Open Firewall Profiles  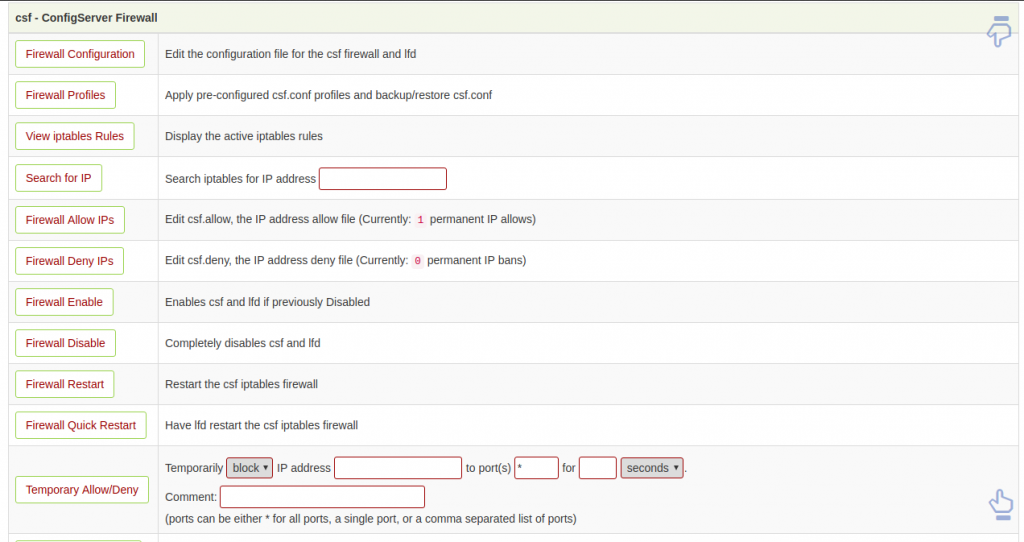point(65,95)
